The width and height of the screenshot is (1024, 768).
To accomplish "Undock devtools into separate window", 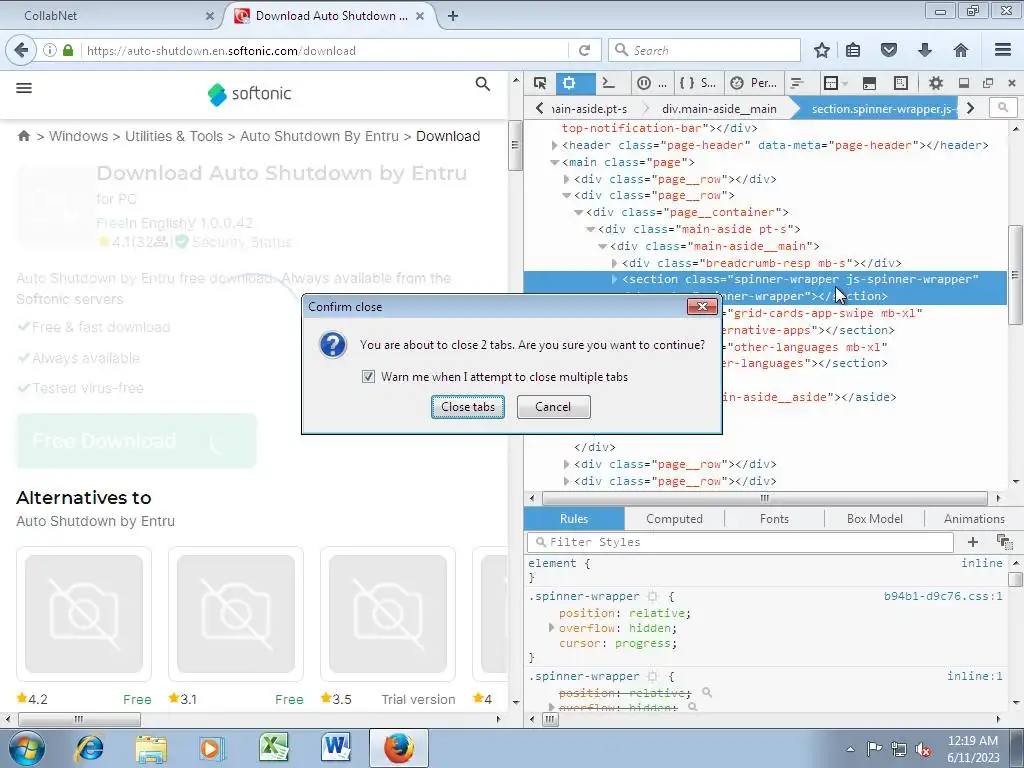I will tap(987, 83).
